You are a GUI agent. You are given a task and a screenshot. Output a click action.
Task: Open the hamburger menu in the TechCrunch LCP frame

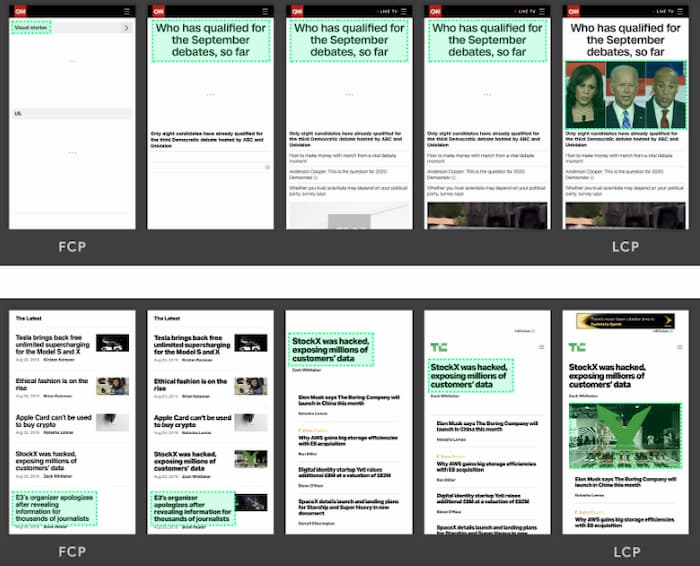coord(679,347)
